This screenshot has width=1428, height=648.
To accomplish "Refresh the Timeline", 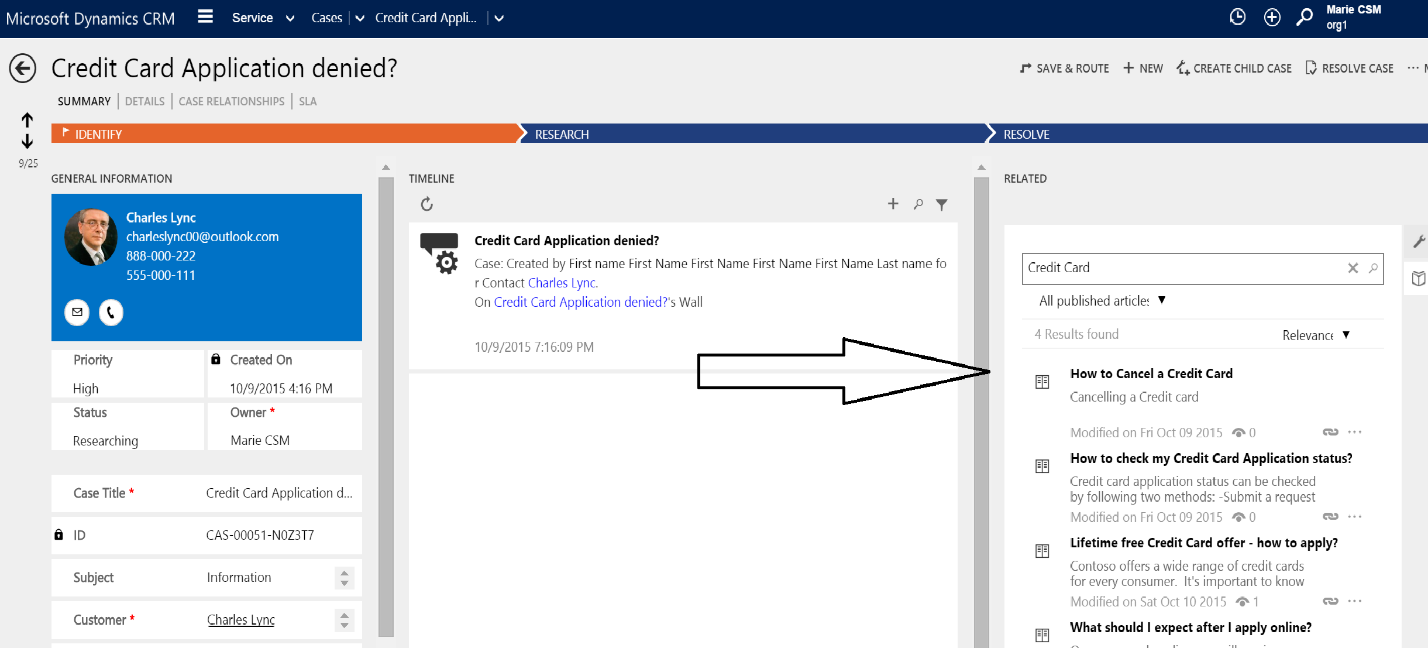I will 427,203.
